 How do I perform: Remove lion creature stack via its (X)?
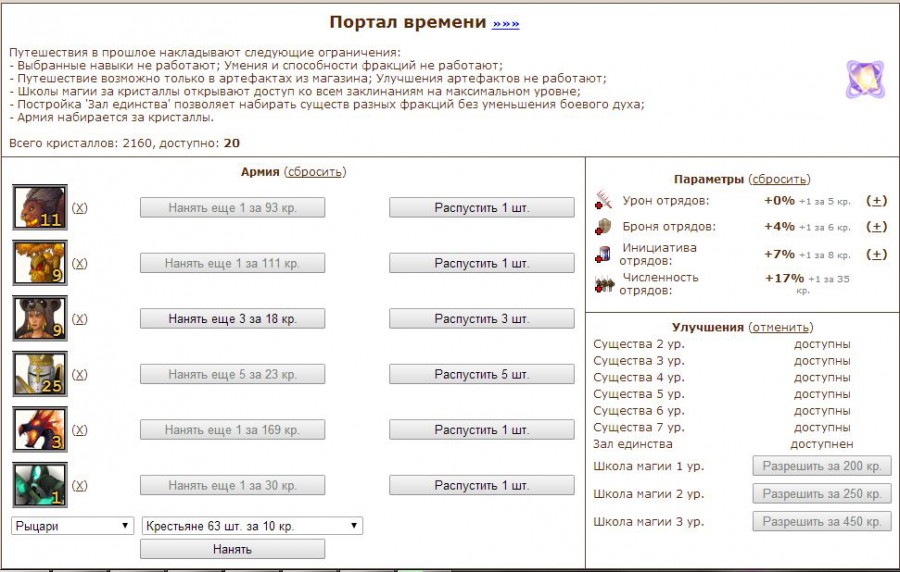point(80,208)
